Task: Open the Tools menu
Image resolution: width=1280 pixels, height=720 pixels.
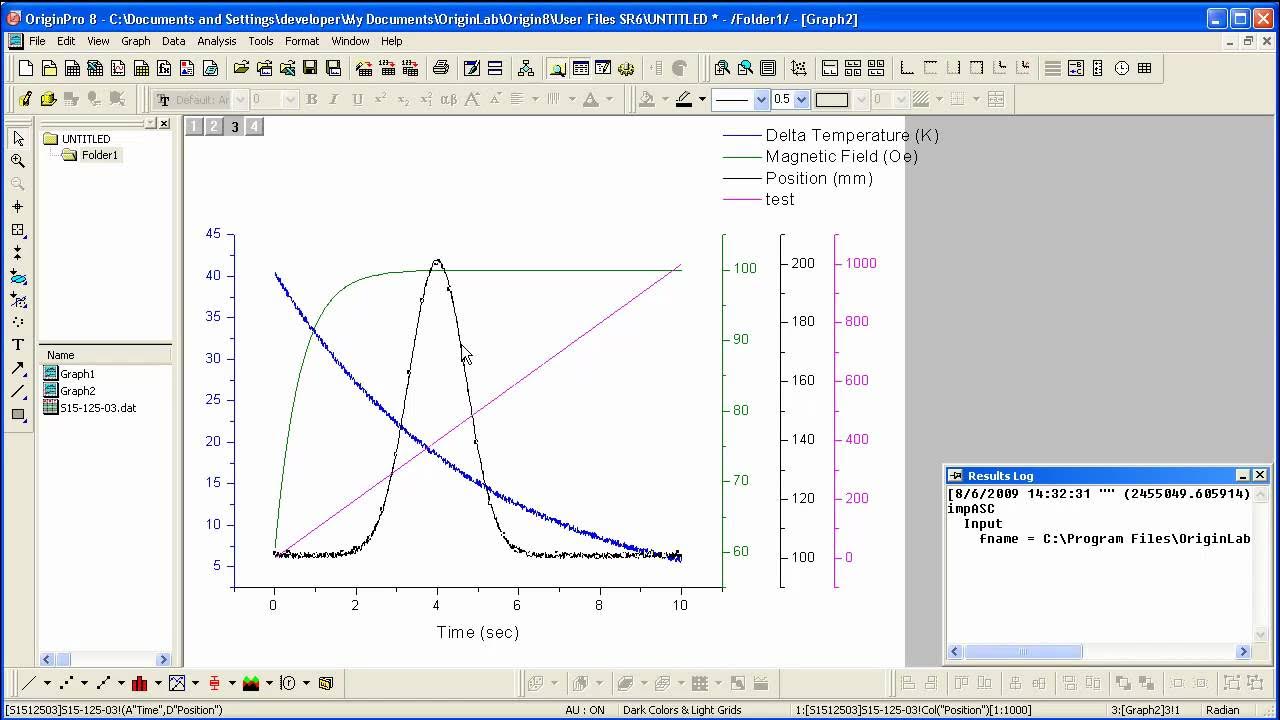Action: tap(261, 41)
